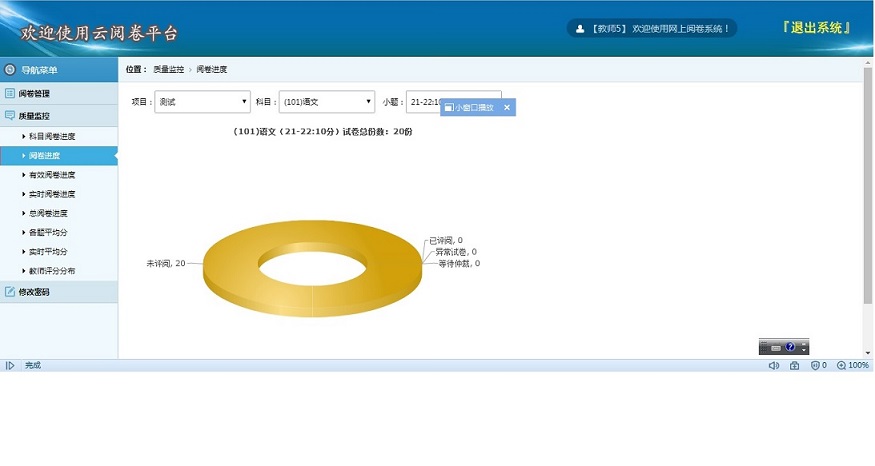Screen dimensions: 875x466
Task: Click the 未评阅, 20 chart label
Action: pos(166,263)
